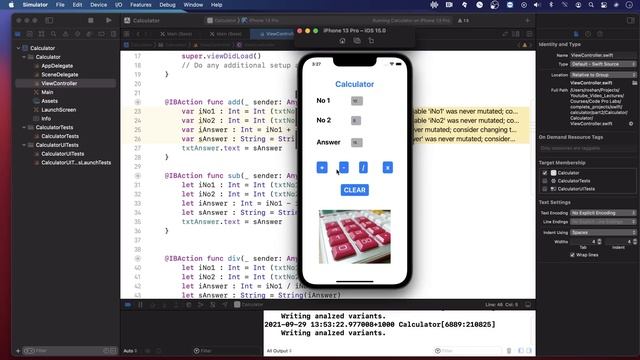Viewport: 640px width, 360px height.
Task: Collapse the Calculator project root
Action: [x=18, y=48]
